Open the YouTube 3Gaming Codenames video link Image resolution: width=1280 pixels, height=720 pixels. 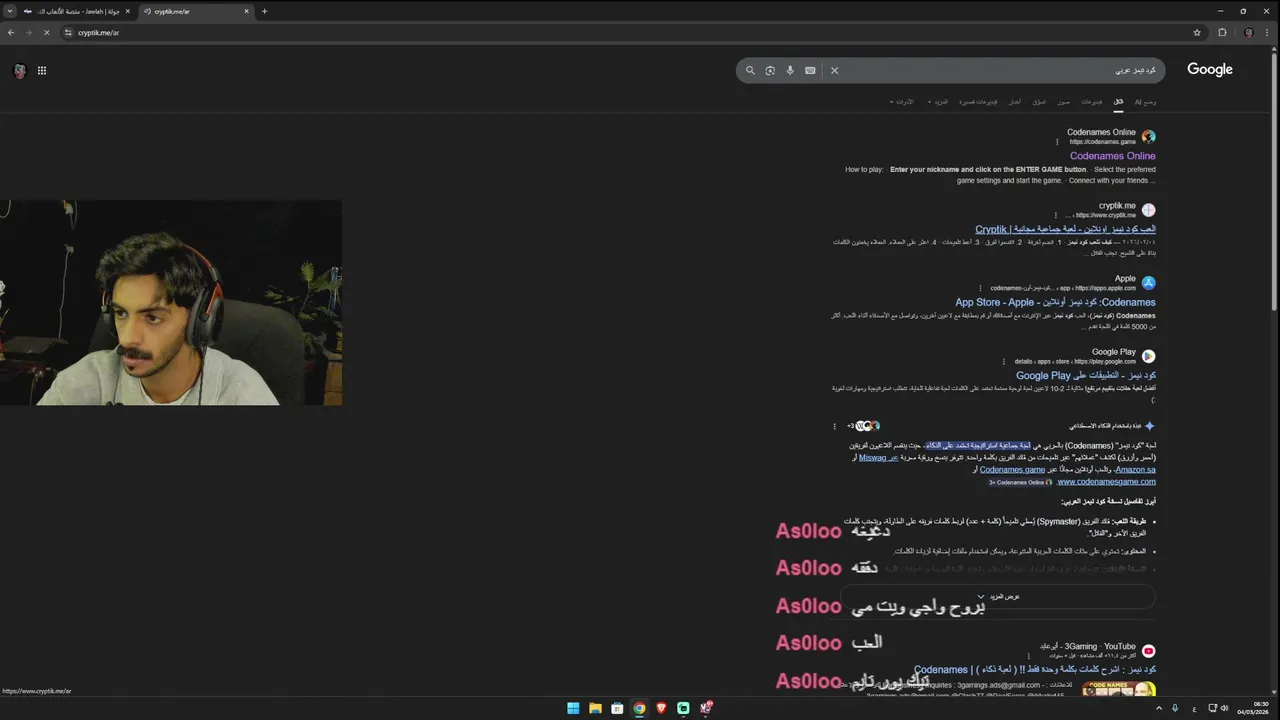1034,669
